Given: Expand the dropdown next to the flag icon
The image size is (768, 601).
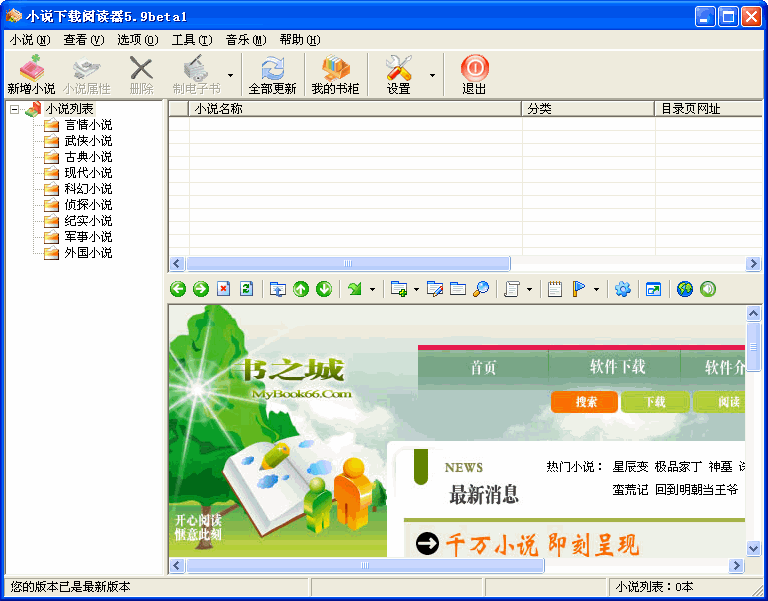Looking at the screenshot, I should [596, 290].
